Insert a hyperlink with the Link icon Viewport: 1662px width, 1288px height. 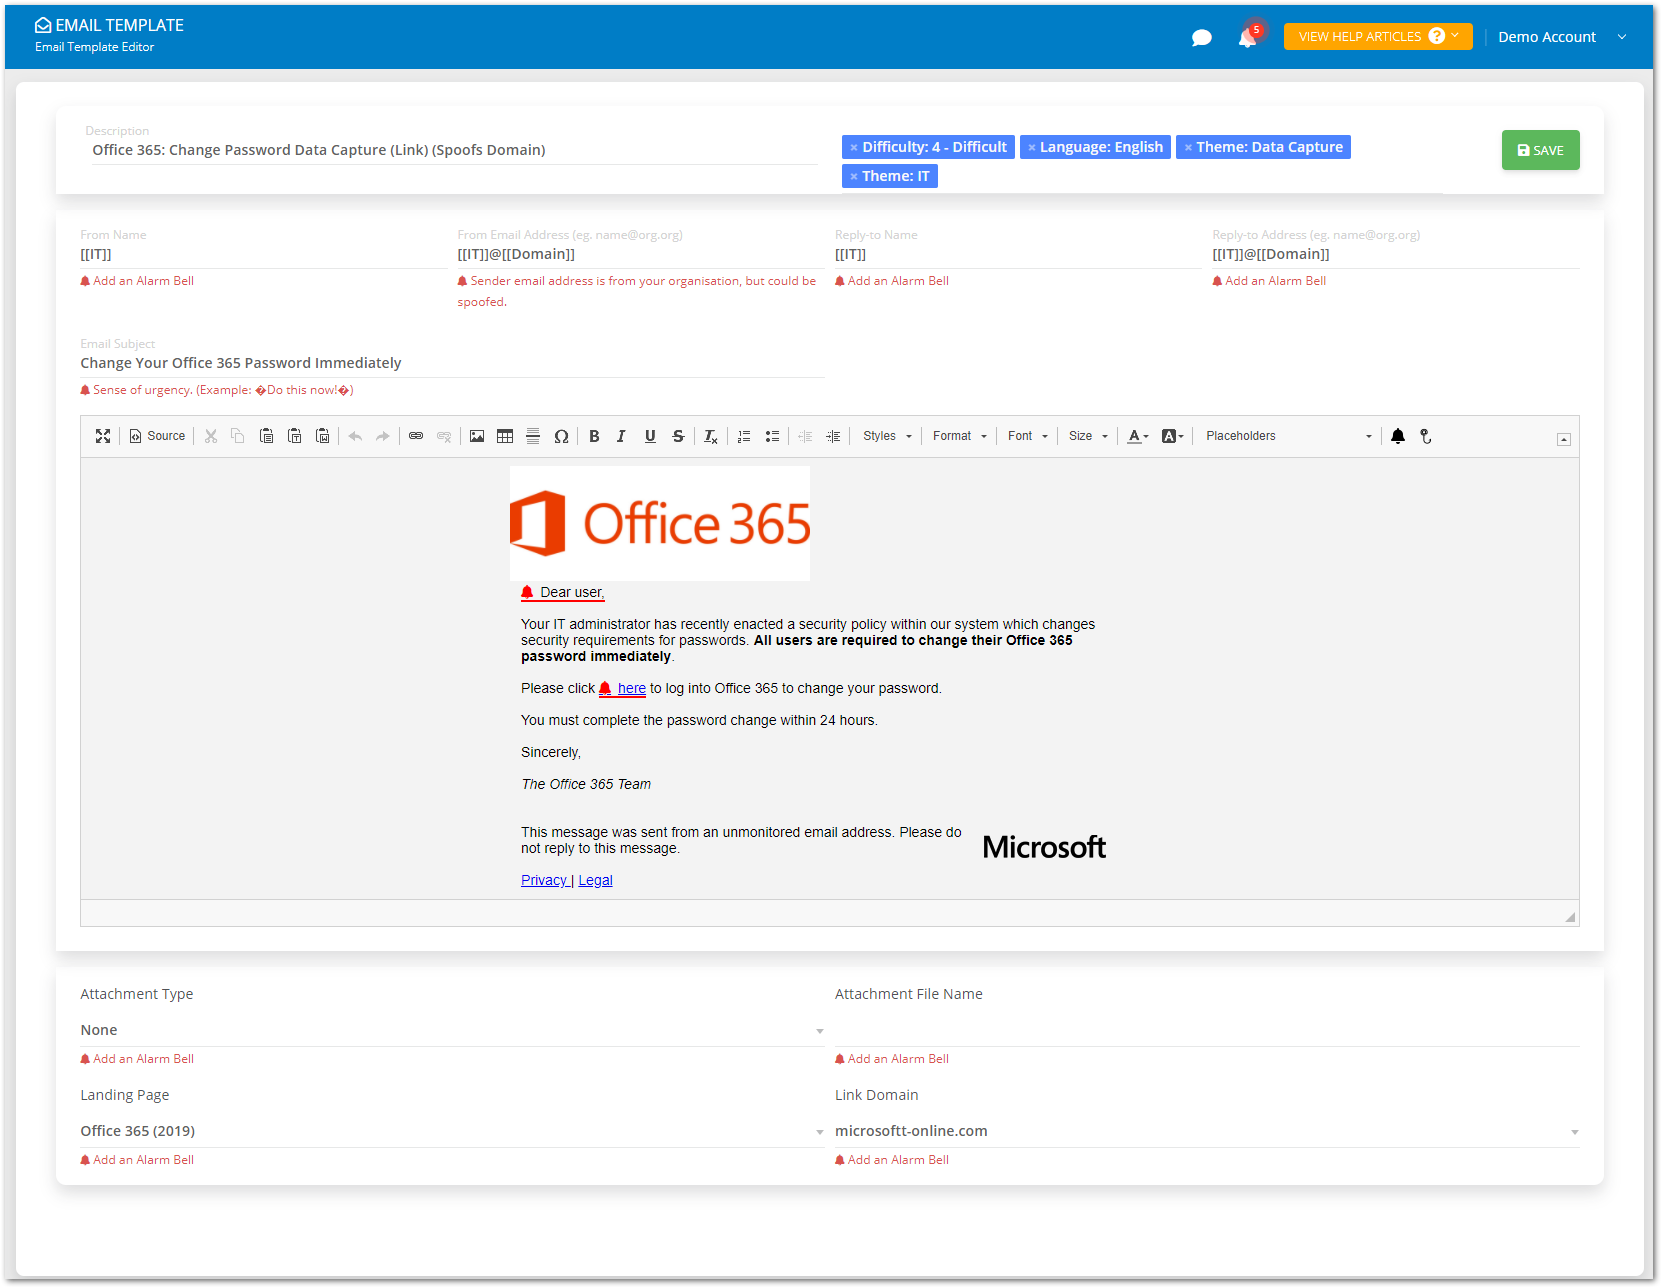click(x=416, y=436)
